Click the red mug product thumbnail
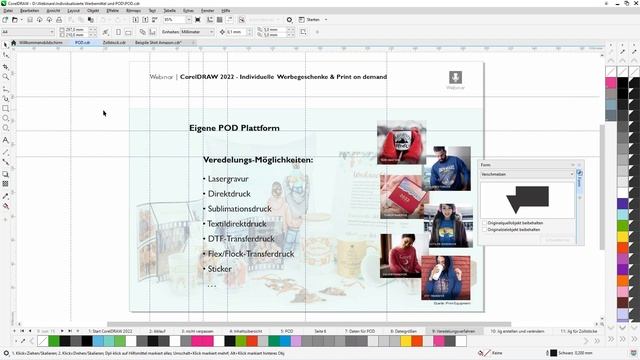The image size is (640, 360). (402, 142)
